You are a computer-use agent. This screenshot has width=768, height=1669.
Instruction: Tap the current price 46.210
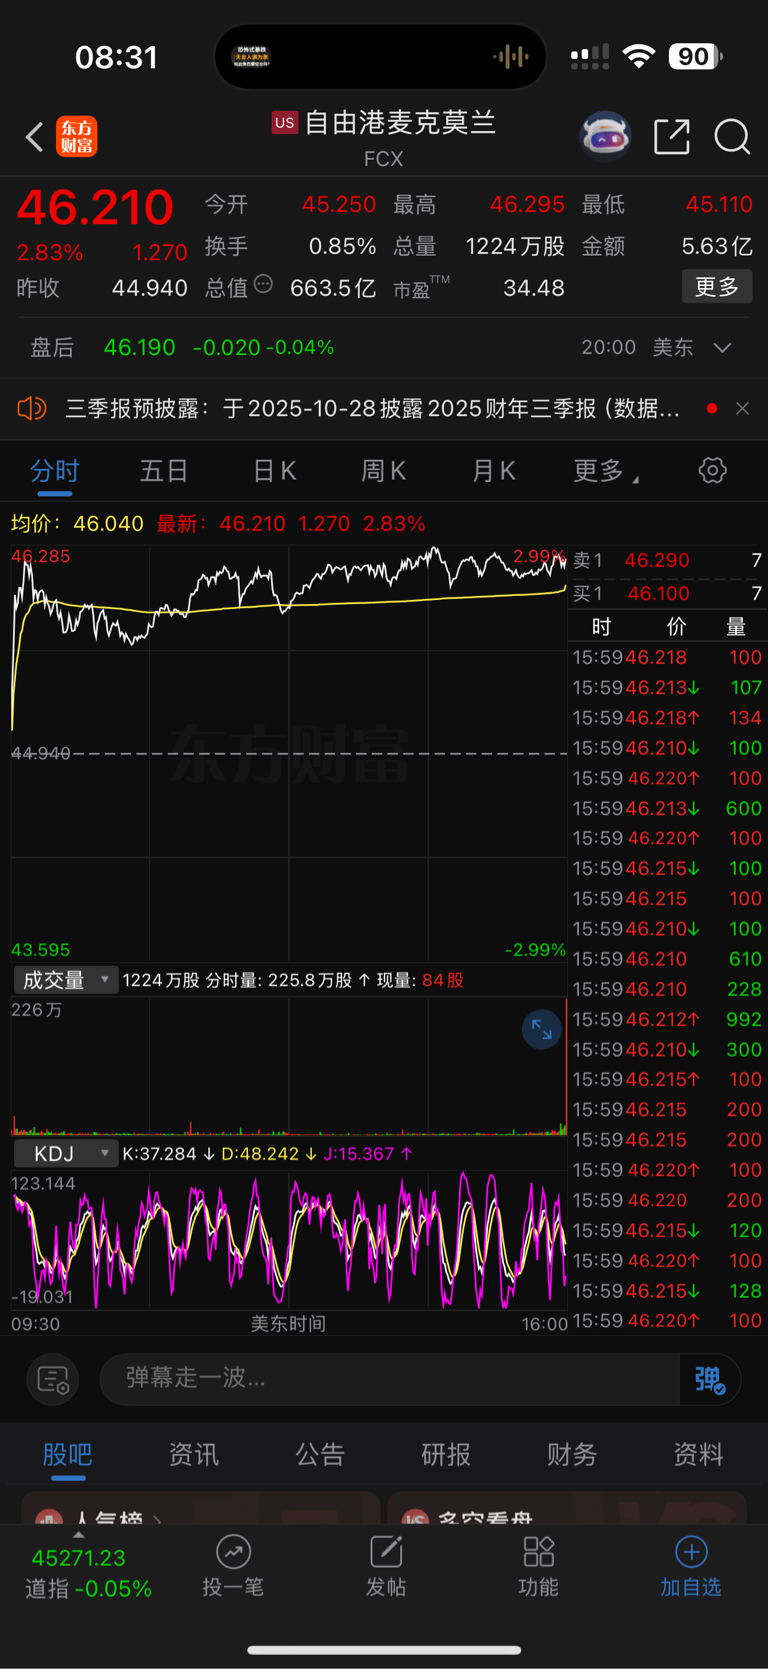coord(95,207)
